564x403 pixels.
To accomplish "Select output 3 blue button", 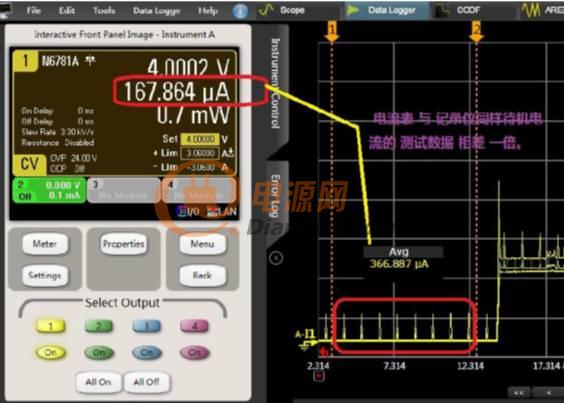I will tap(146, 326).
